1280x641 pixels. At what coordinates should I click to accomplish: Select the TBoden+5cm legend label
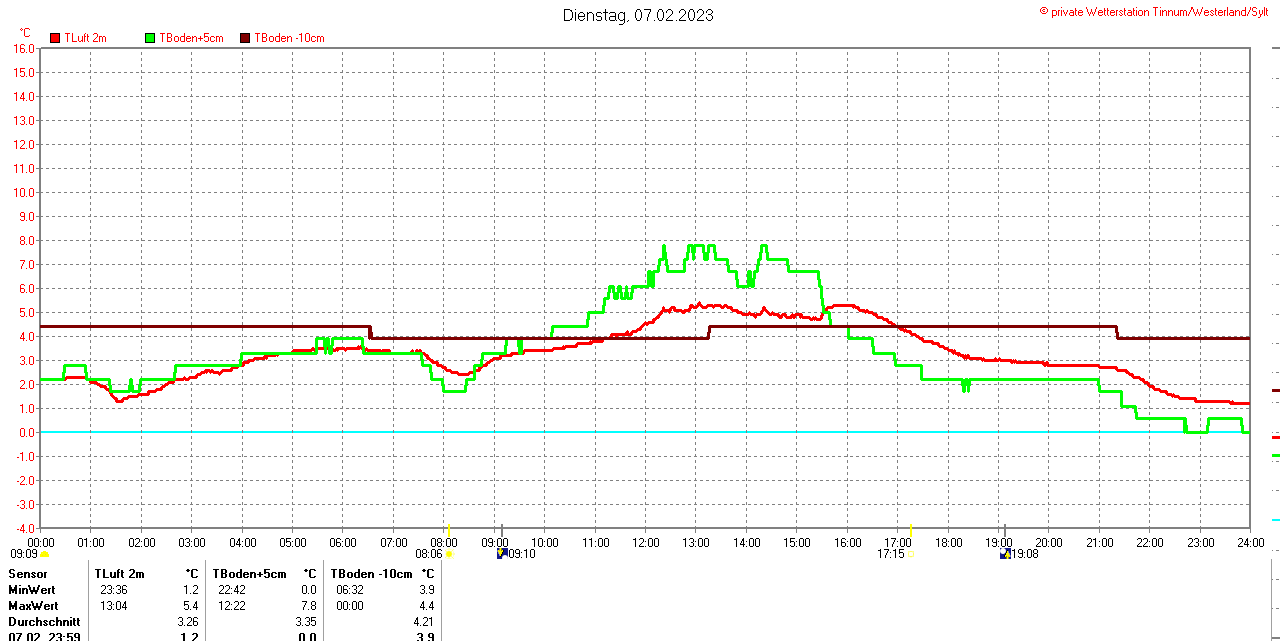tap(191, 38)
